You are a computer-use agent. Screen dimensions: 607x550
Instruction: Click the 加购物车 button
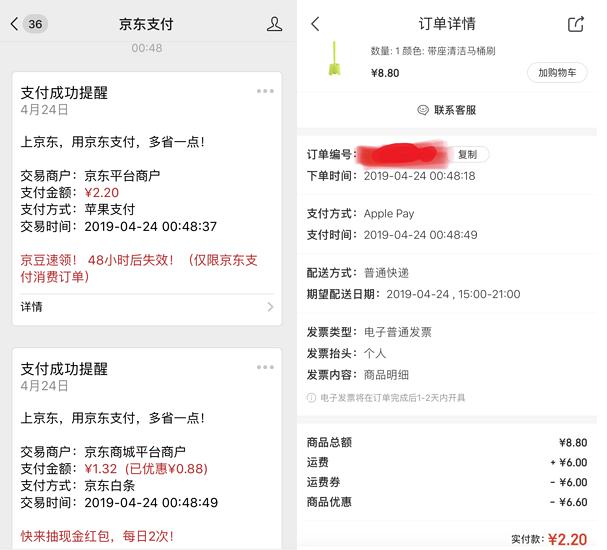pyautogui.click(x=557, y=72)
